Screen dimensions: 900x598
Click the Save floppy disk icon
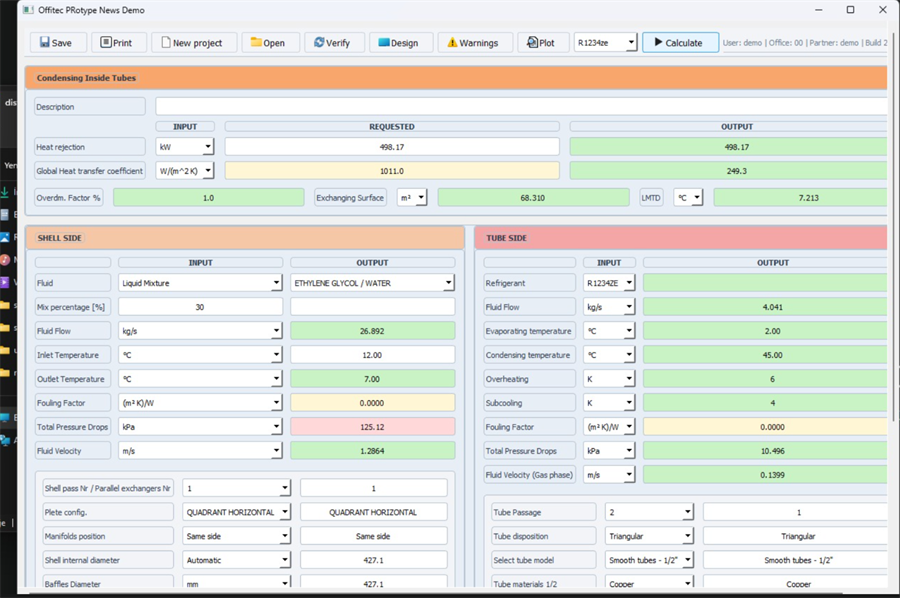pos(43,43)
